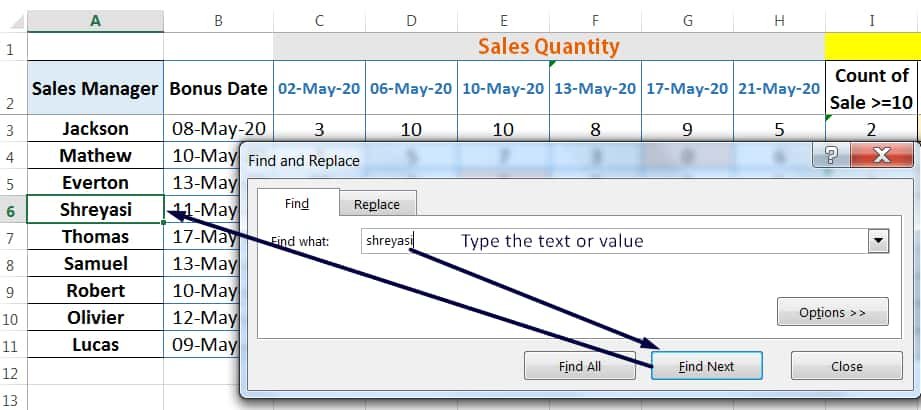921x410 pixels.
Task: Select the Find tab
Action: (297, 203)
